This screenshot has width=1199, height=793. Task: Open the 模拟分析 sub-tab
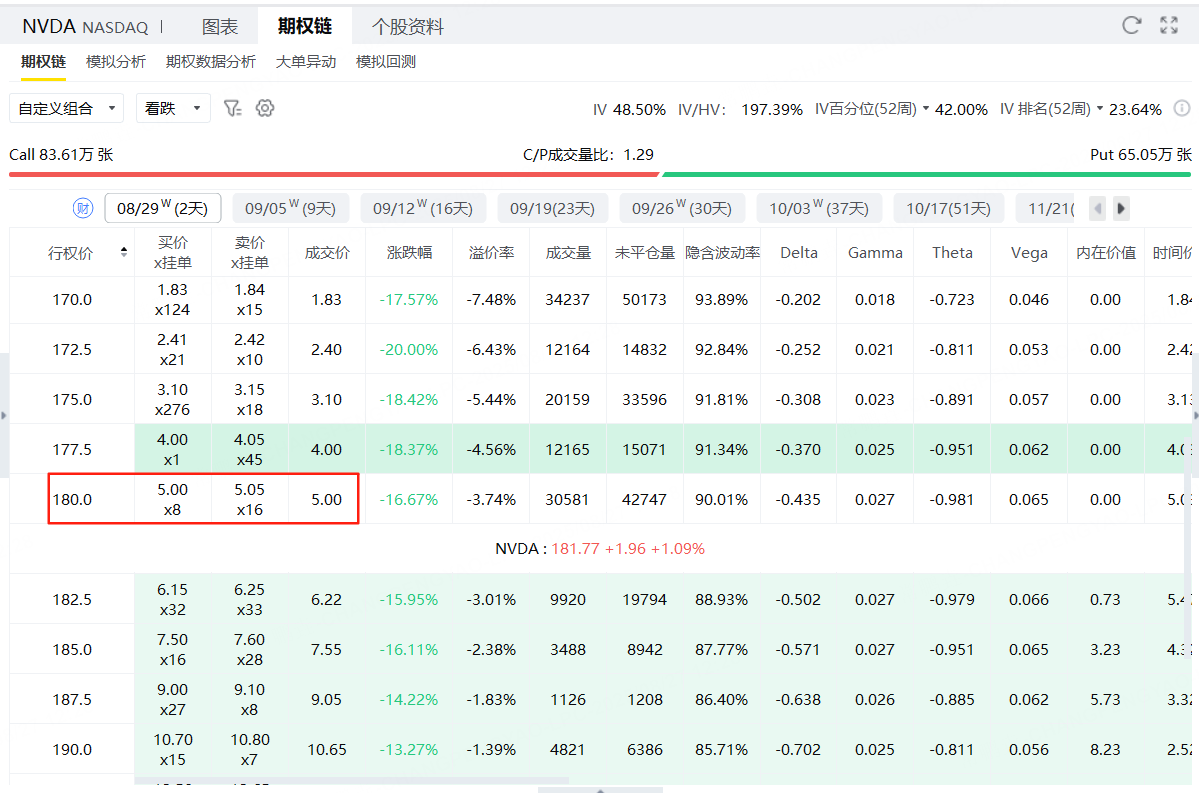[x=115, y=62]
